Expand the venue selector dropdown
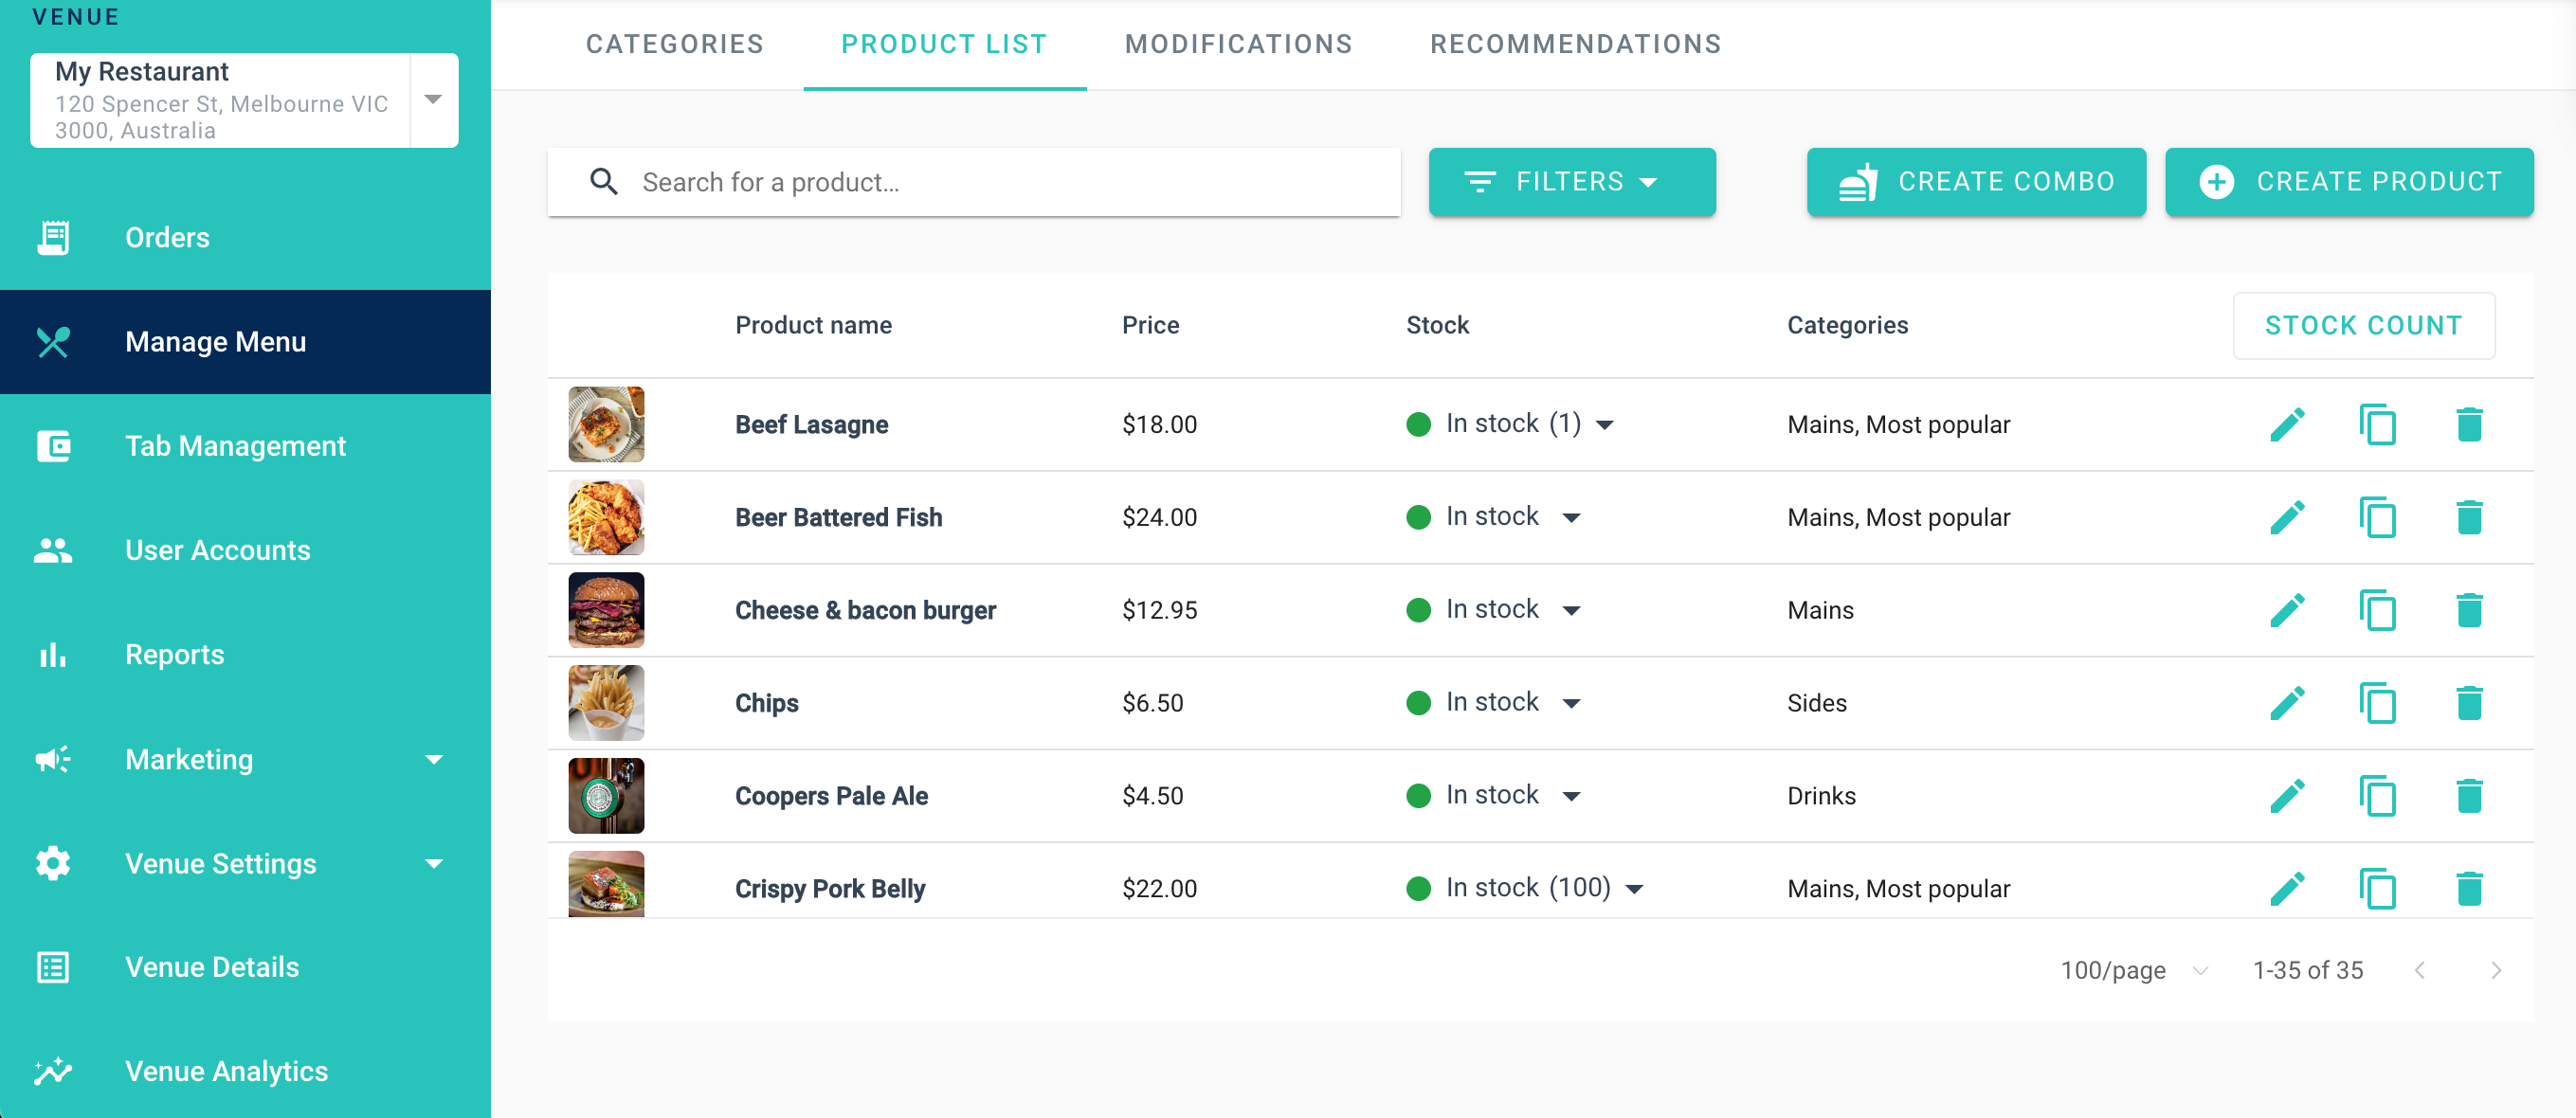 [x=433, y=100]
